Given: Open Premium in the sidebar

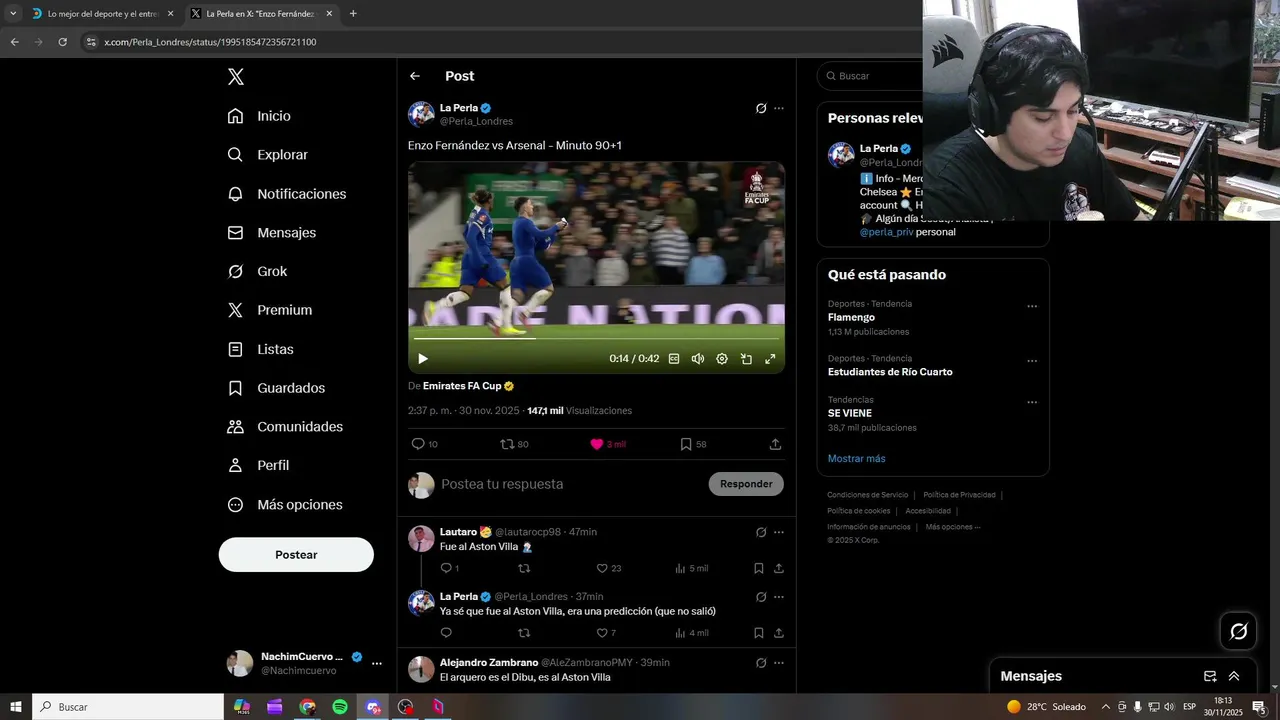Looking at the screenshot, I should coord(269,310).
